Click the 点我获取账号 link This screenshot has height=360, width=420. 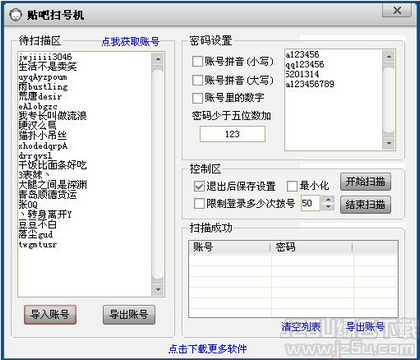(x=130, y=42)
